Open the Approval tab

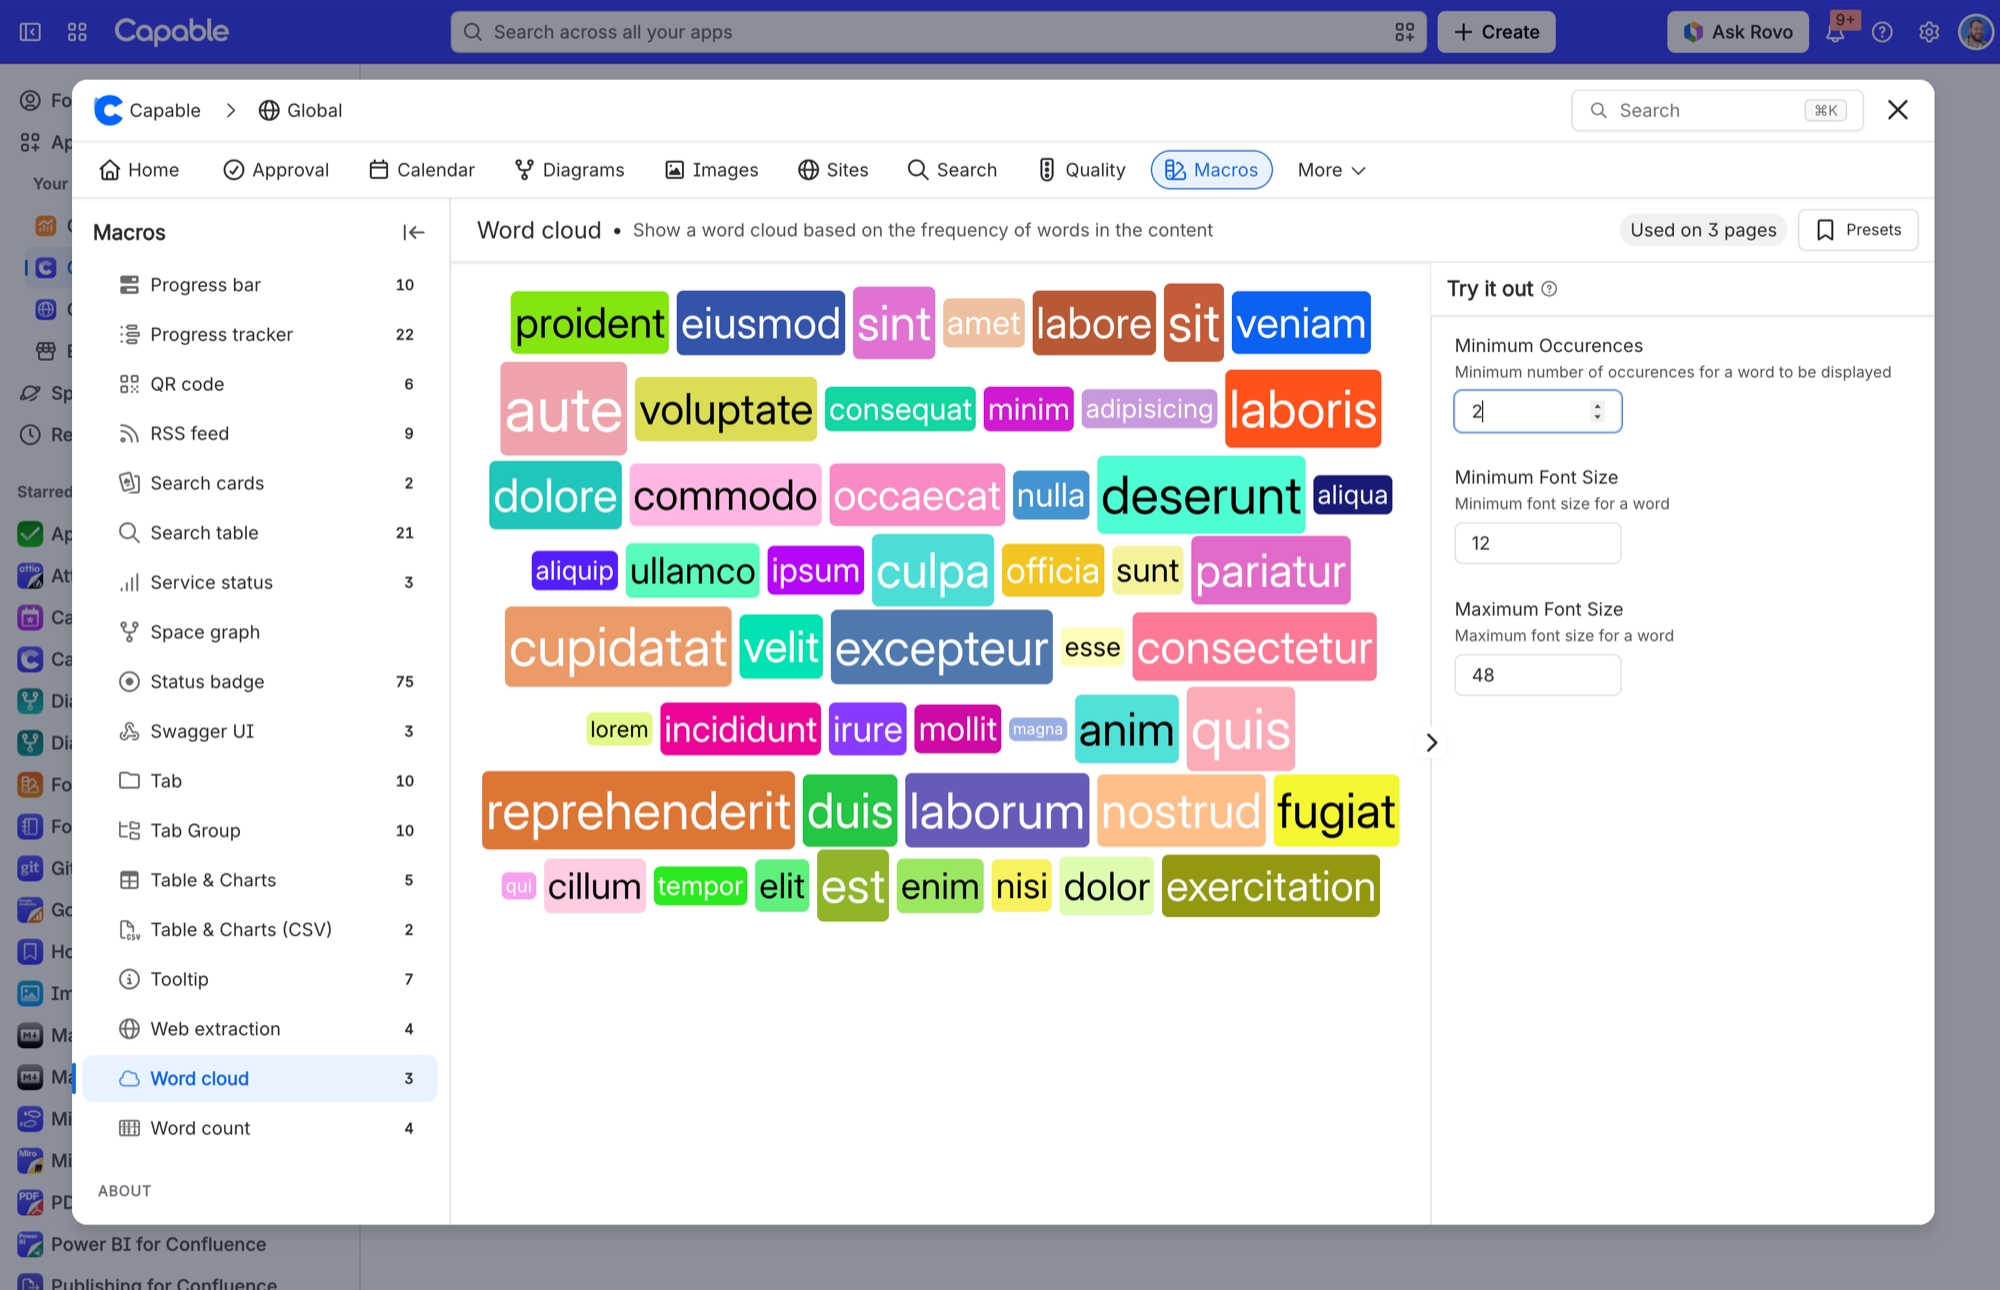[x=276, y=170]
